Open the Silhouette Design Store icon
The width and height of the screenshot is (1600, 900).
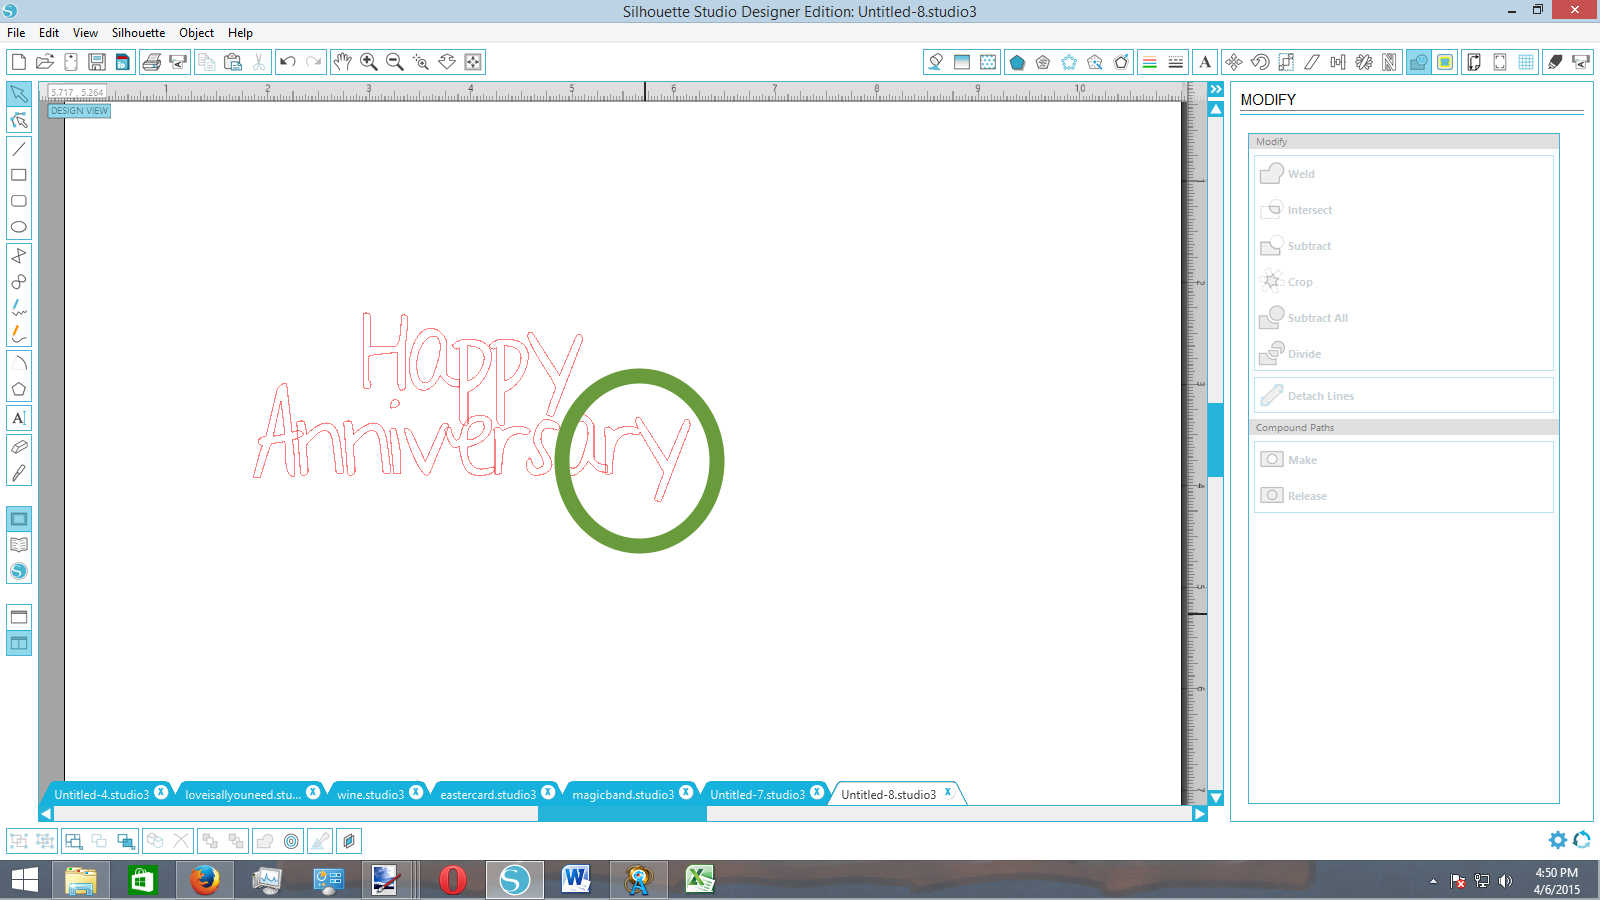pos(19,571)
